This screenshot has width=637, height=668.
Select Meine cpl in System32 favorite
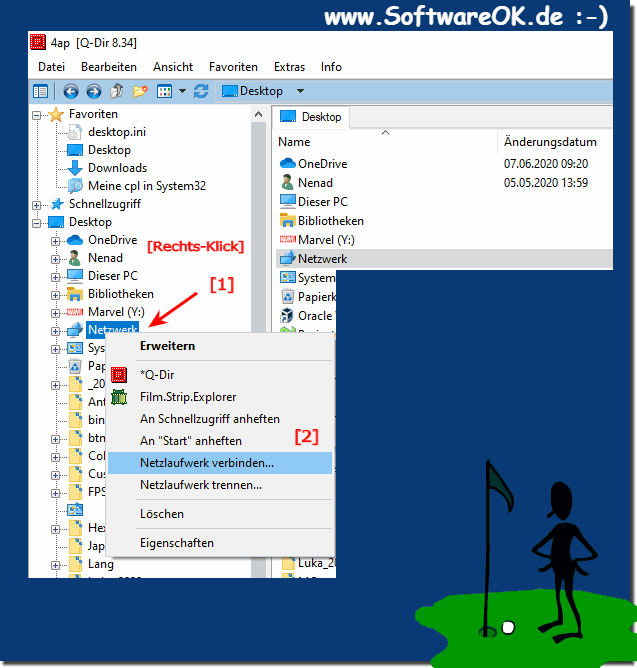tap(147, 186)
